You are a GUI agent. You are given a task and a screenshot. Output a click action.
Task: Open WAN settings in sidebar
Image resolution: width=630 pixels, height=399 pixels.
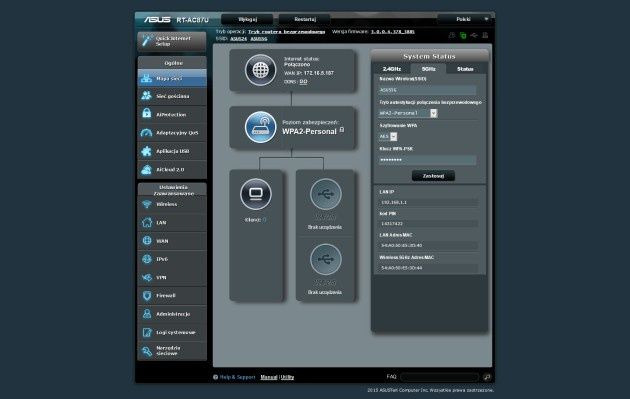point(172,241)
